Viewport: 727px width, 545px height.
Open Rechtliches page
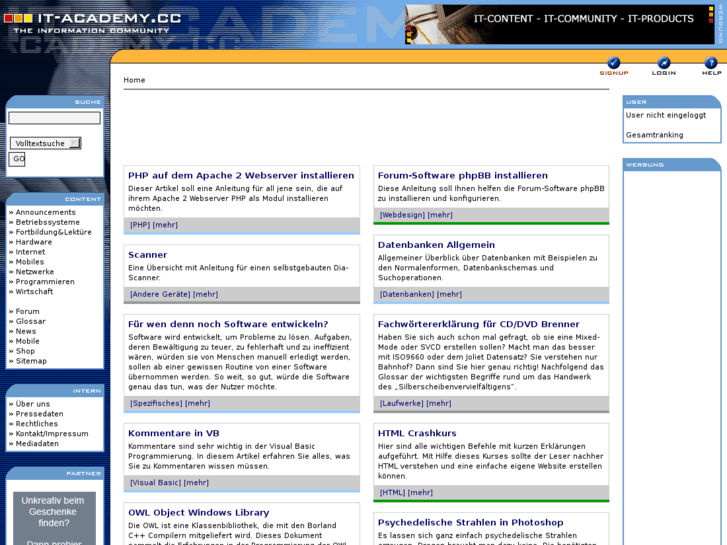(37, 424)
